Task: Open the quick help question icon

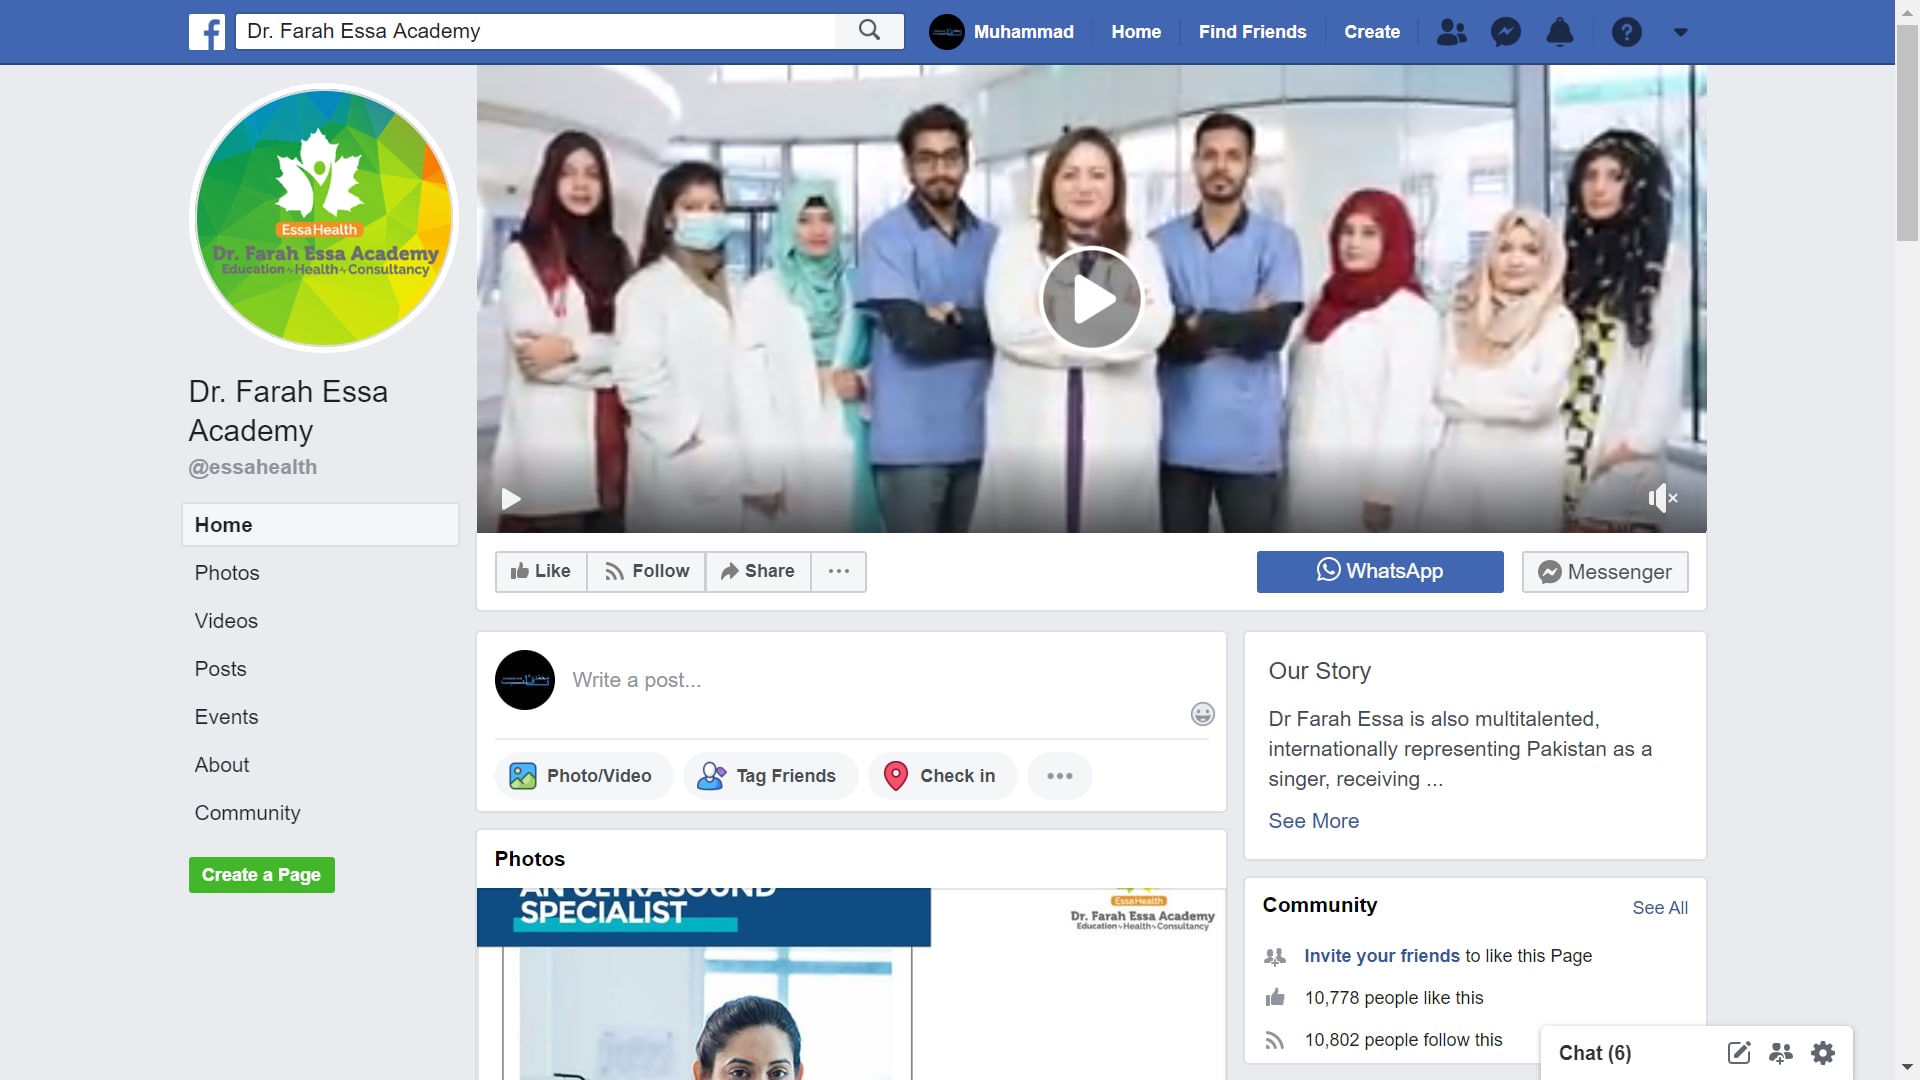Action: click(1626, 32)
